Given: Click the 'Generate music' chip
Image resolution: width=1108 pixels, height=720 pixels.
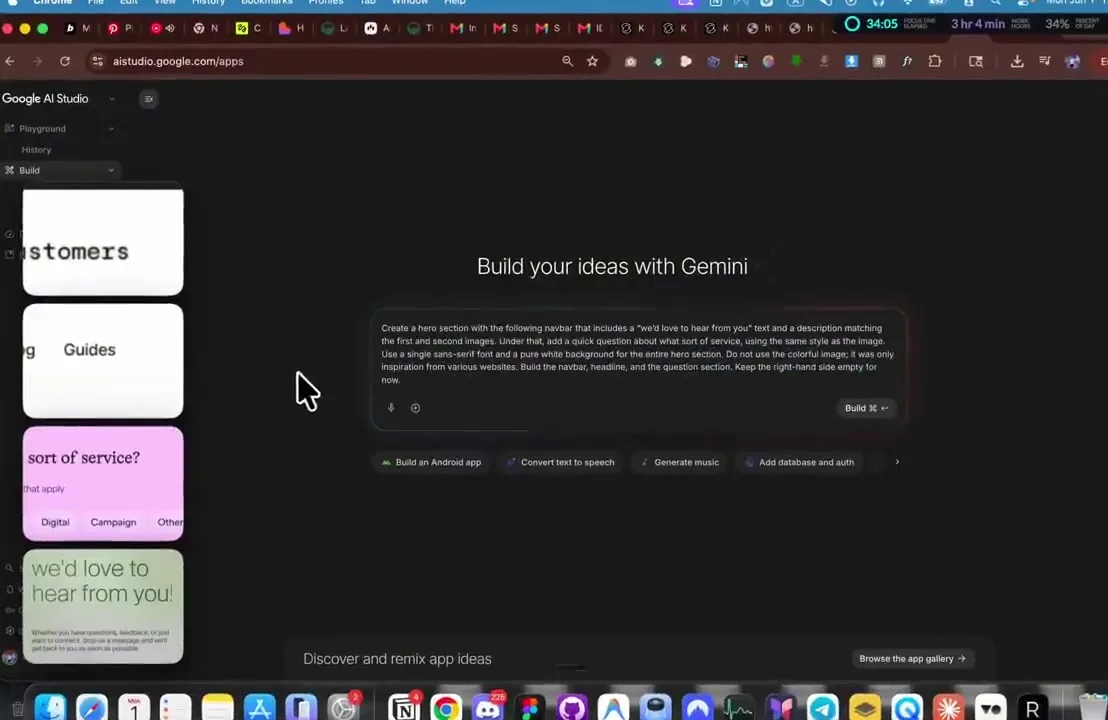Looking at the screenshot, I should [679, 462].
